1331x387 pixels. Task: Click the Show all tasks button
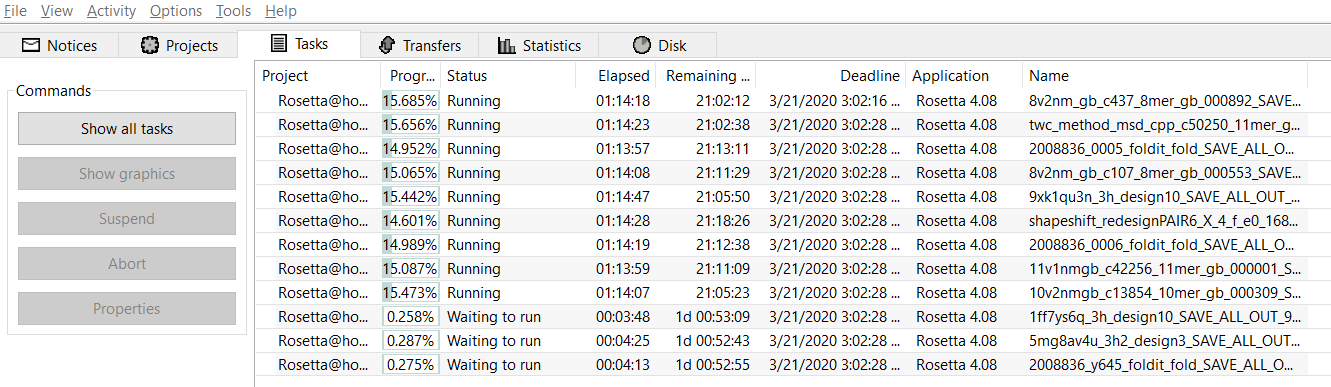pos(127,129)
